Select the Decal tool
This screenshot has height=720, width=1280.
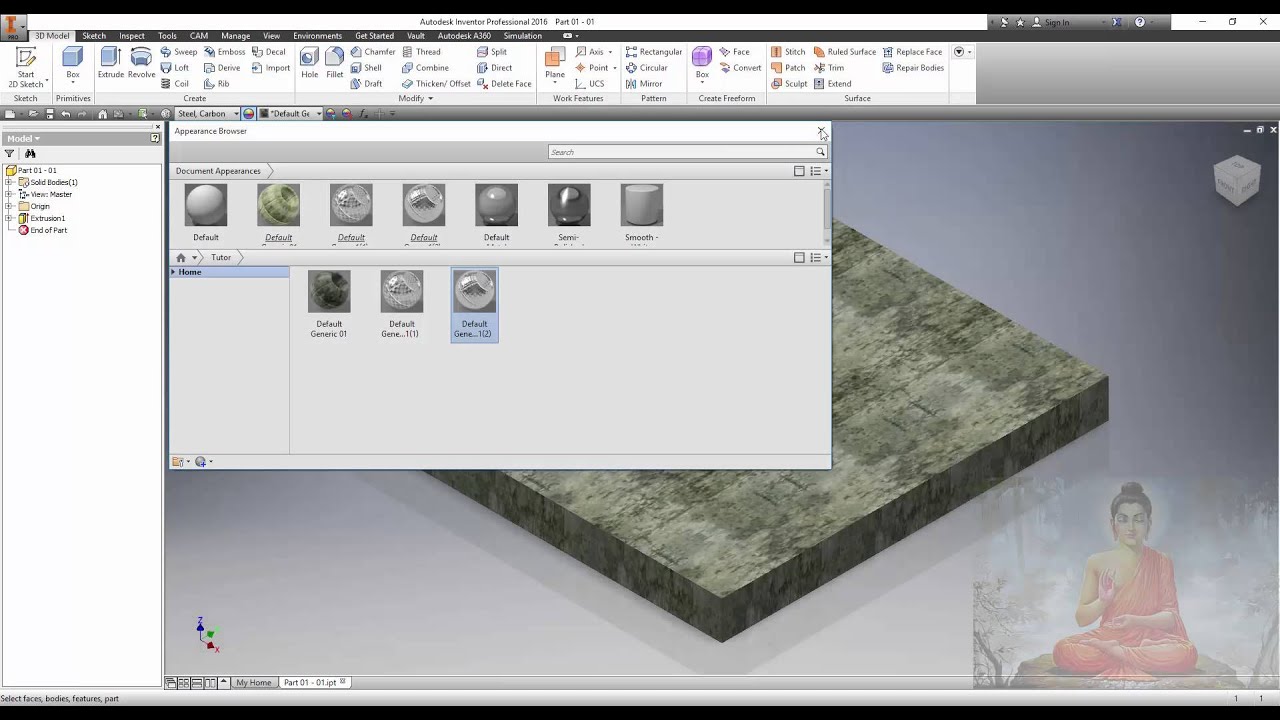(268, 52)
